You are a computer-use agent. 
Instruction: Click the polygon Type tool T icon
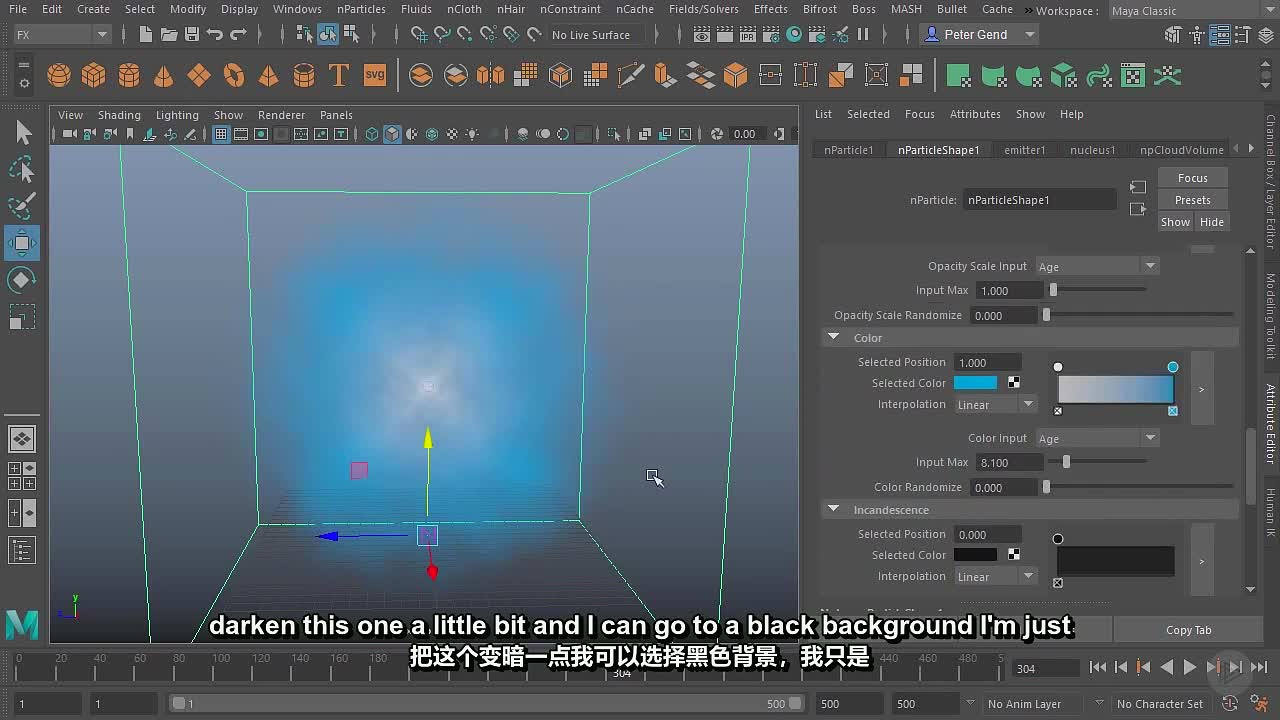(339, 75)
